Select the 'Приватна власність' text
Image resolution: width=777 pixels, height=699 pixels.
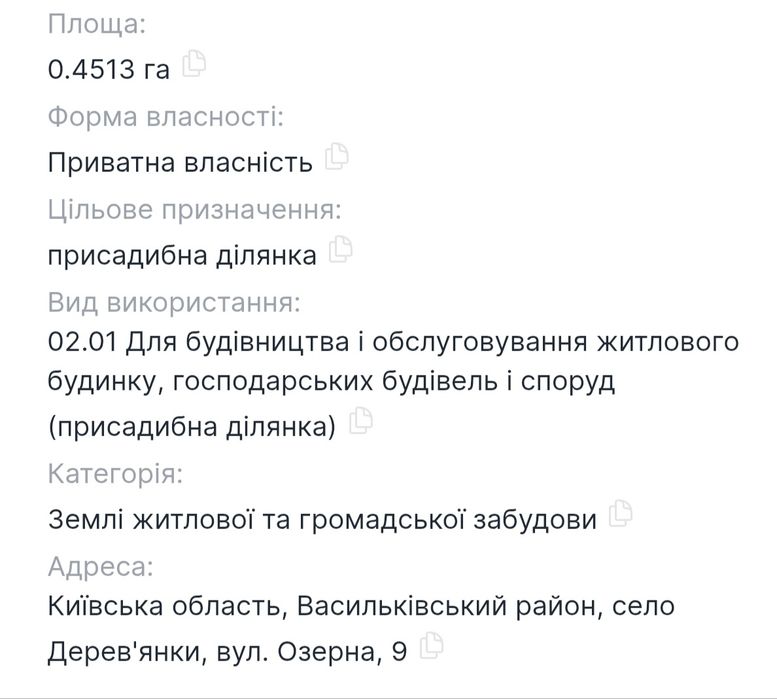click(180, 161)
